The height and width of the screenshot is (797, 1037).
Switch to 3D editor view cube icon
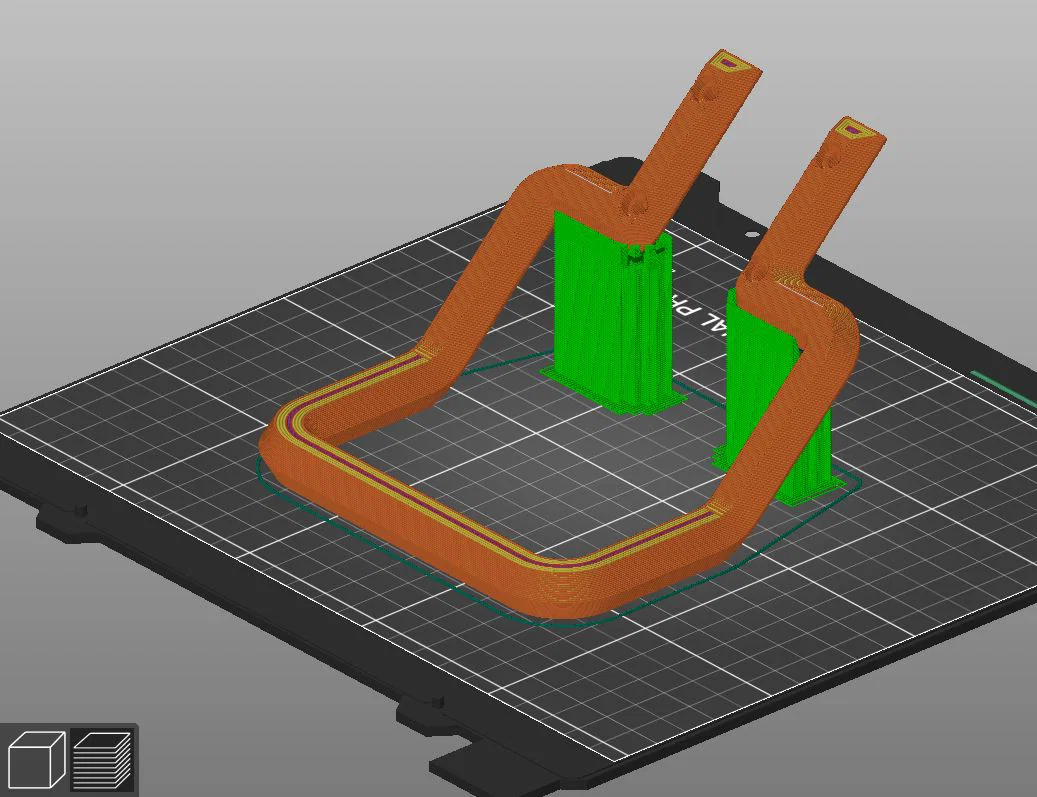[36, 761]
